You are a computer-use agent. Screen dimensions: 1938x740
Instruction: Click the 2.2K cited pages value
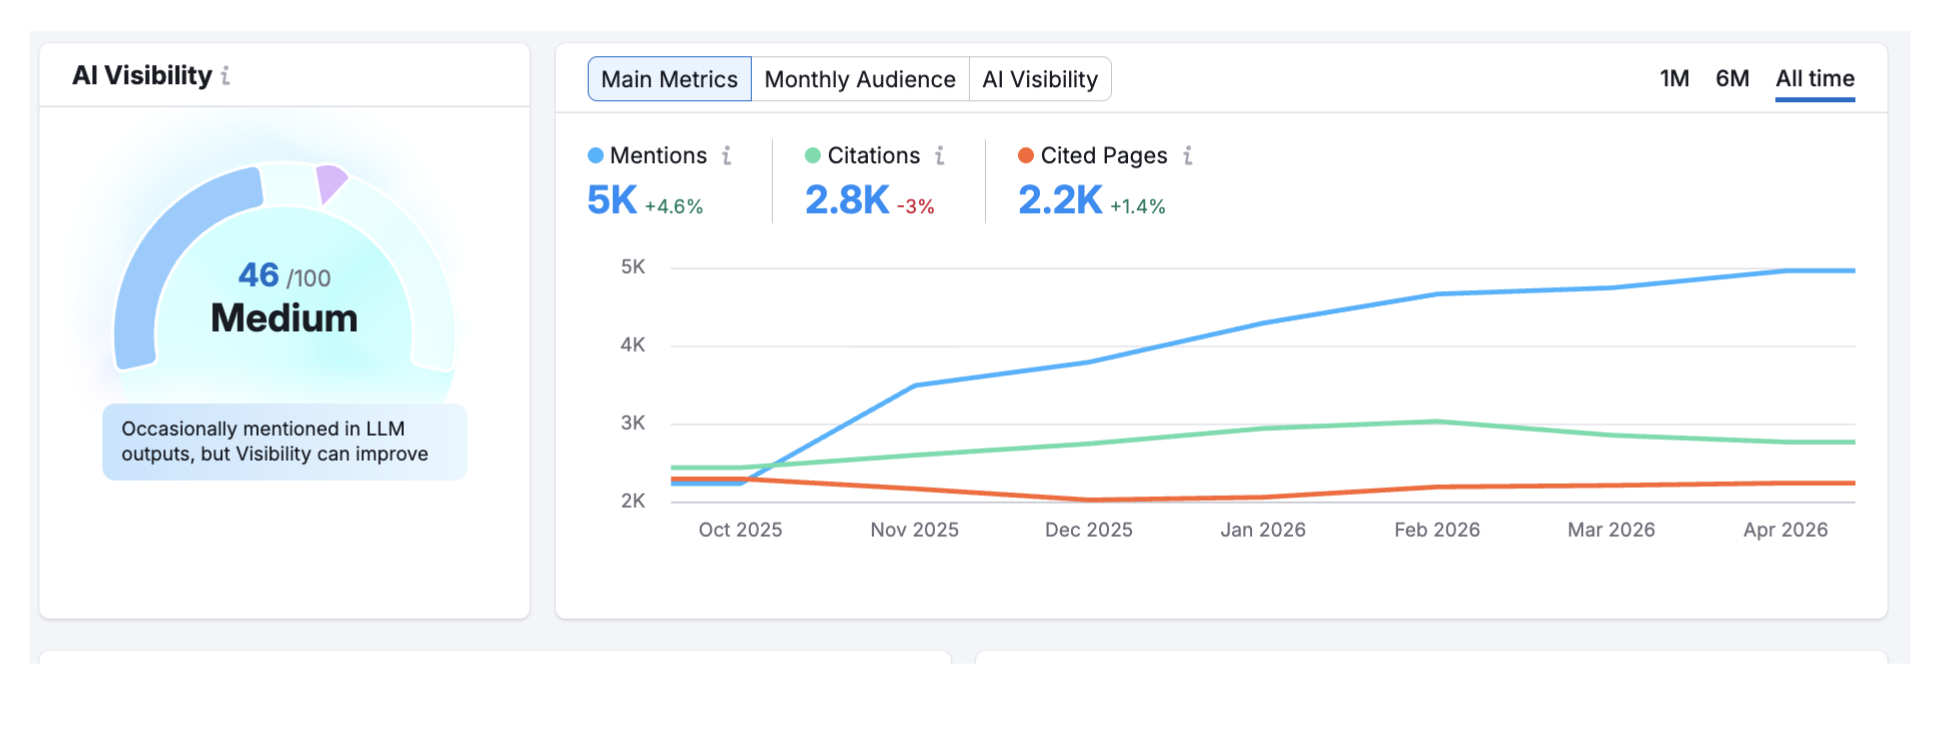pos(1060,200)
